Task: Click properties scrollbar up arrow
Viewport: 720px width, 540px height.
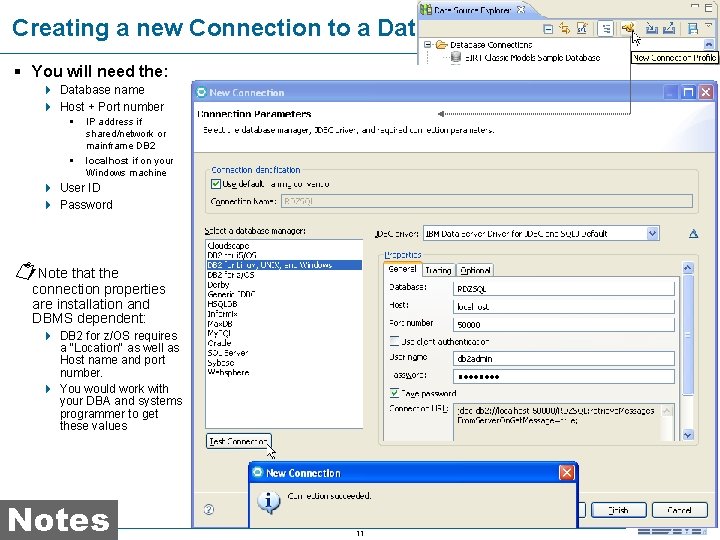Action: [687, 268]
